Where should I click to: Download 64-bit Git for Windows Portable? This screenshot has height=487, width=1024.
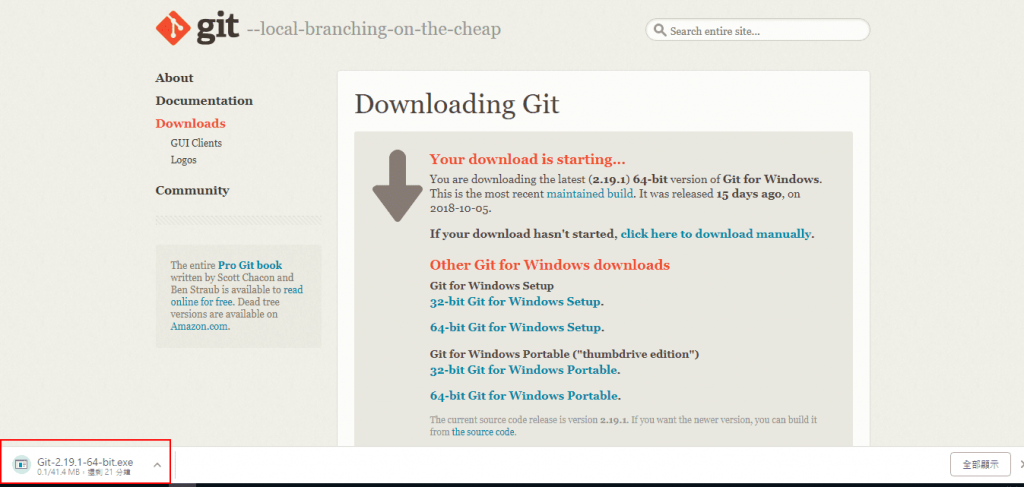point(524,396)
